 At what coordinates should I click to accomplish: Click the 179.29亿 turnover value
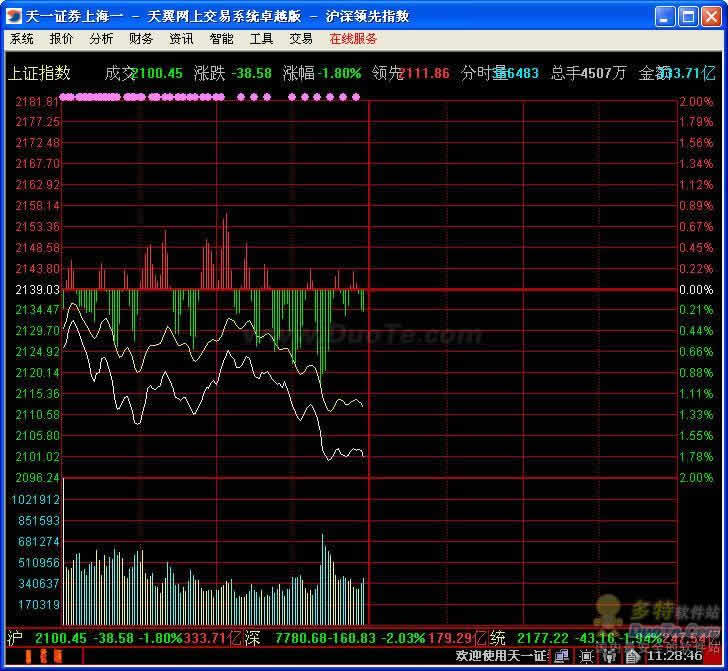(455, 638)
